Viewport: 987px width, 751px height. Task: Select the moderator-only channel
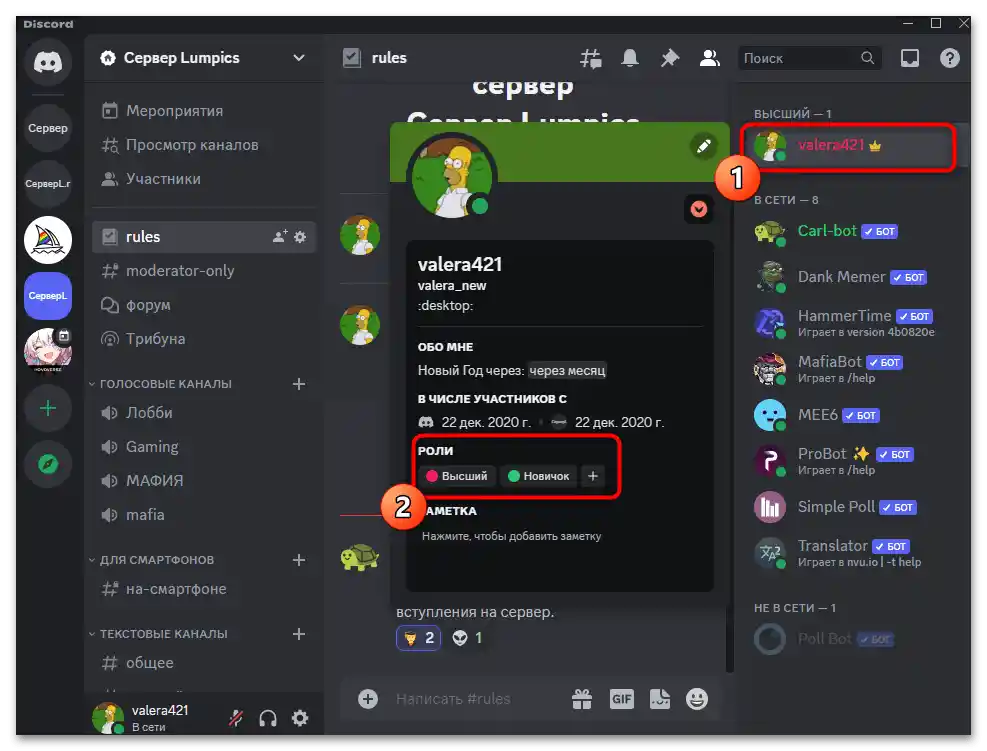pyautogui.click(x=203, y=271)
